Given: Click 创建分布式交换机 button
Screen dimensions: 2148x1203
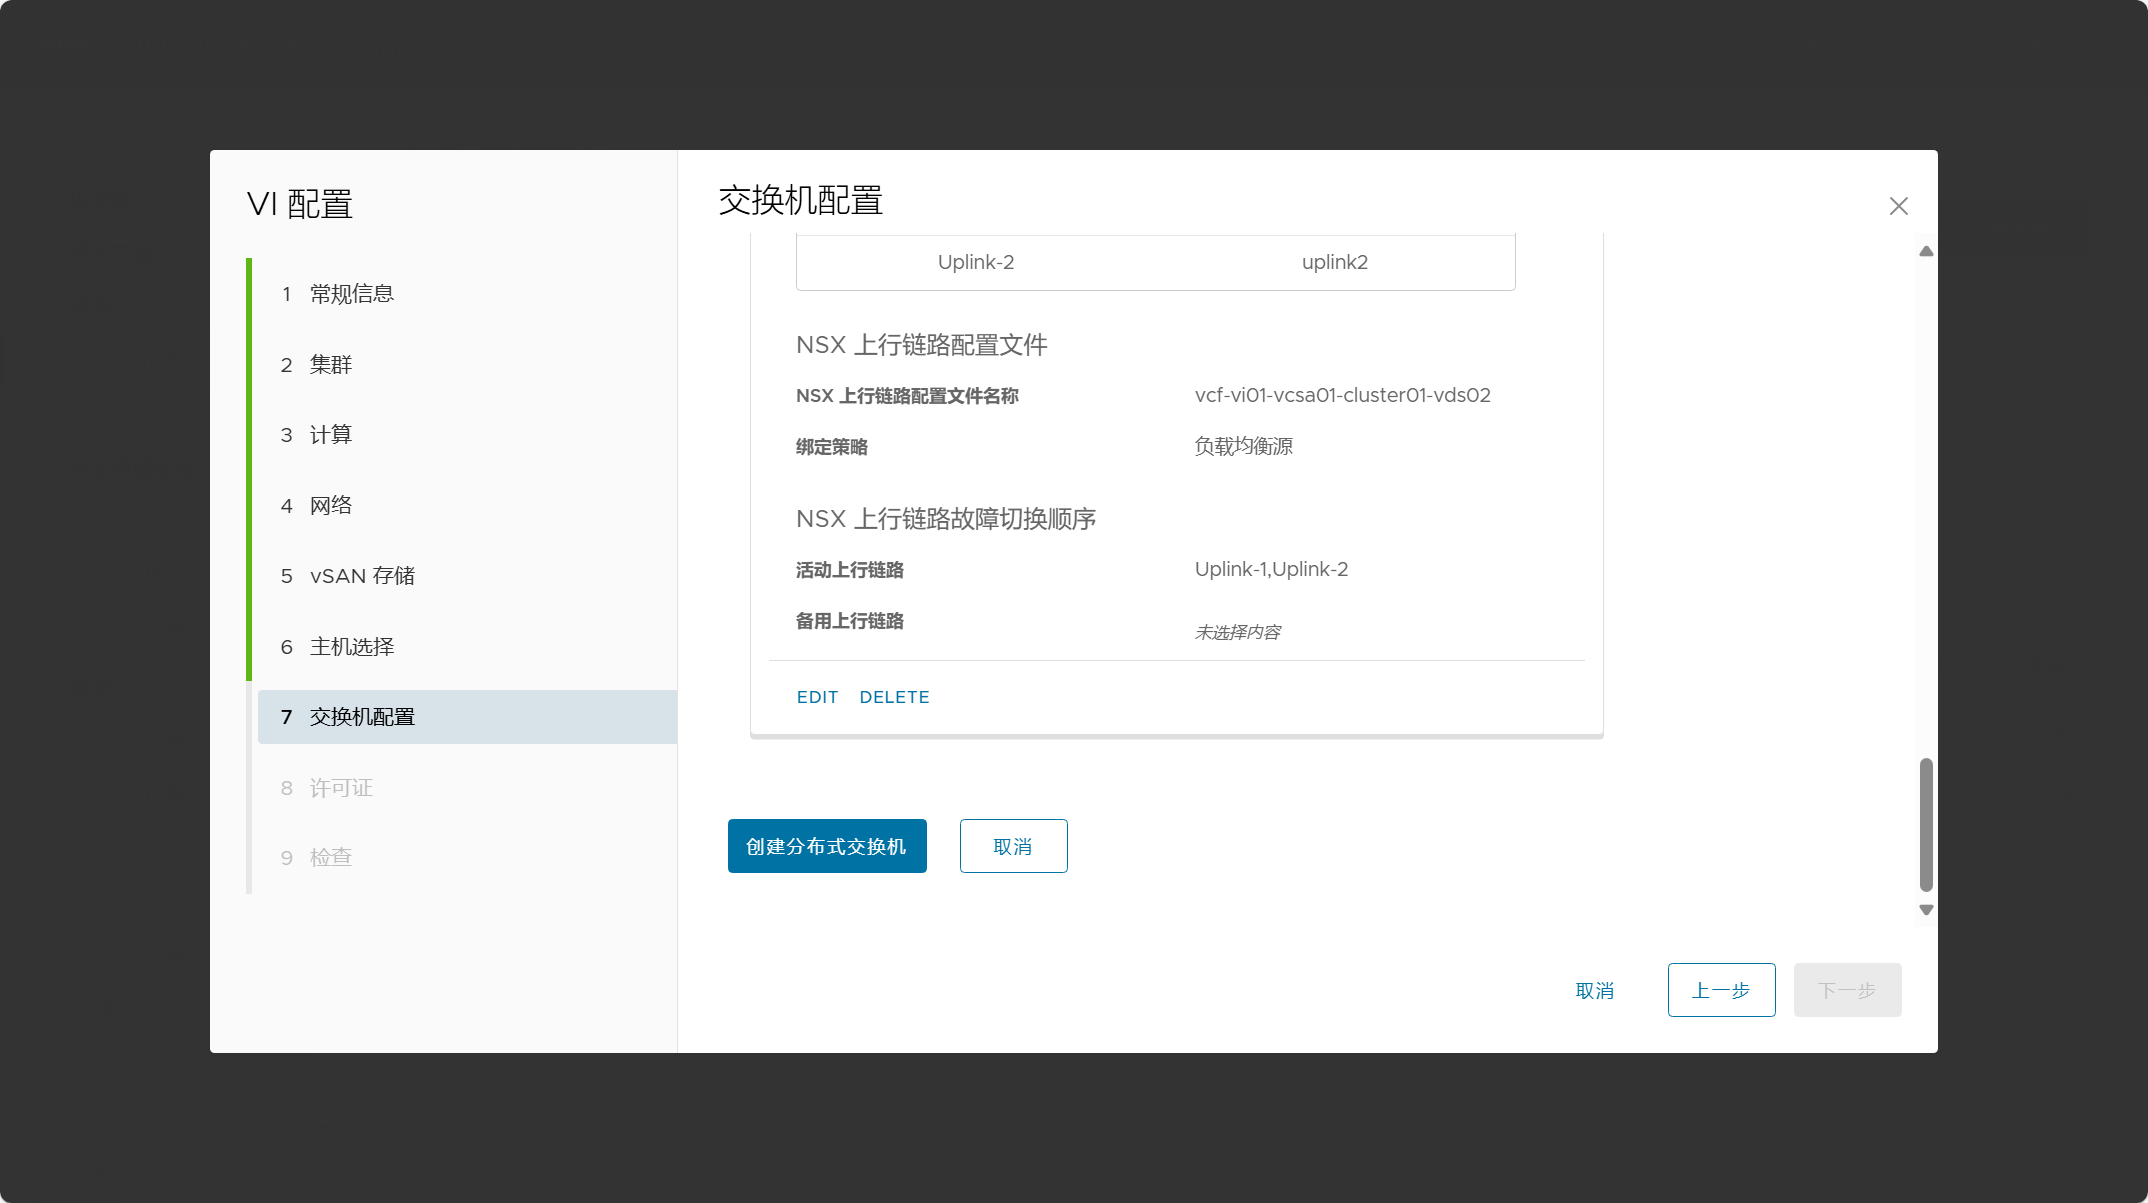Looking at the screenshot, I should [826, 846].
